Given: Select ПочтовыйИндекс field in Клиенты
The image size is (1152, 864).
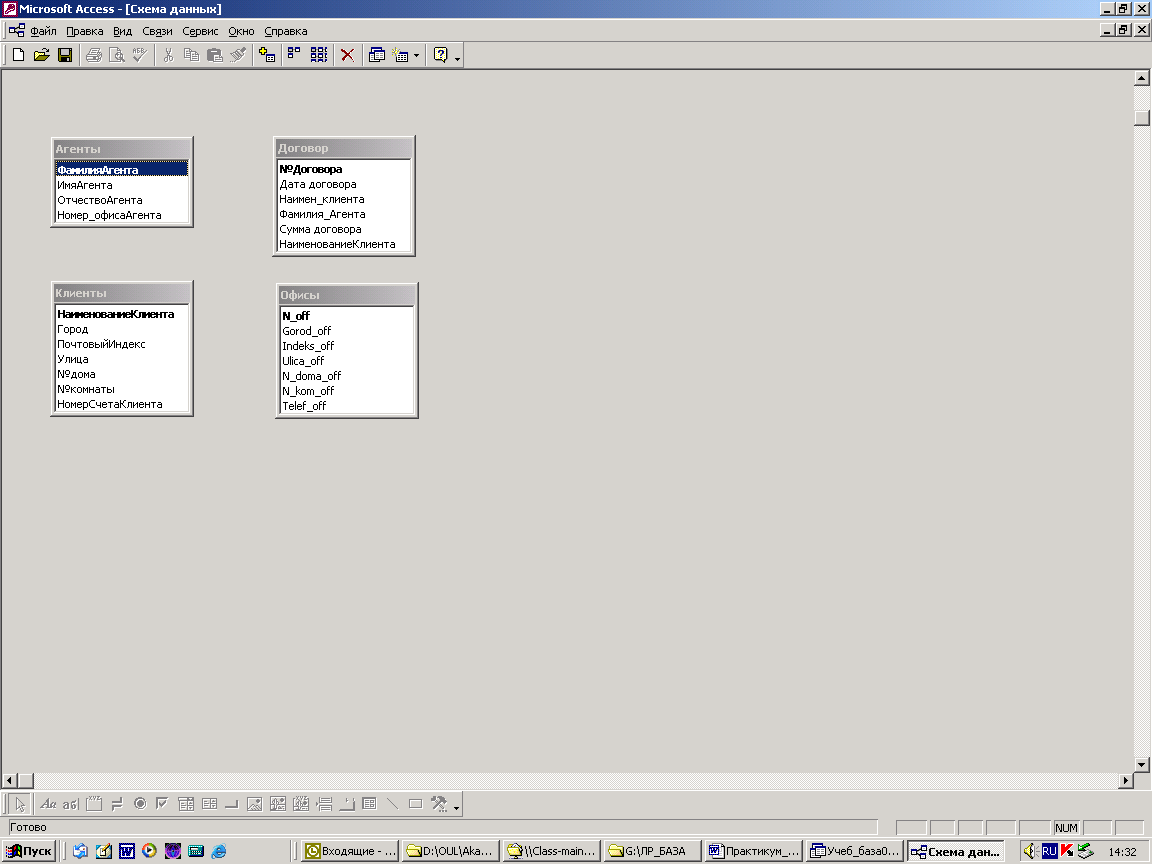Looking at the screenshot, I should (122, 344).
